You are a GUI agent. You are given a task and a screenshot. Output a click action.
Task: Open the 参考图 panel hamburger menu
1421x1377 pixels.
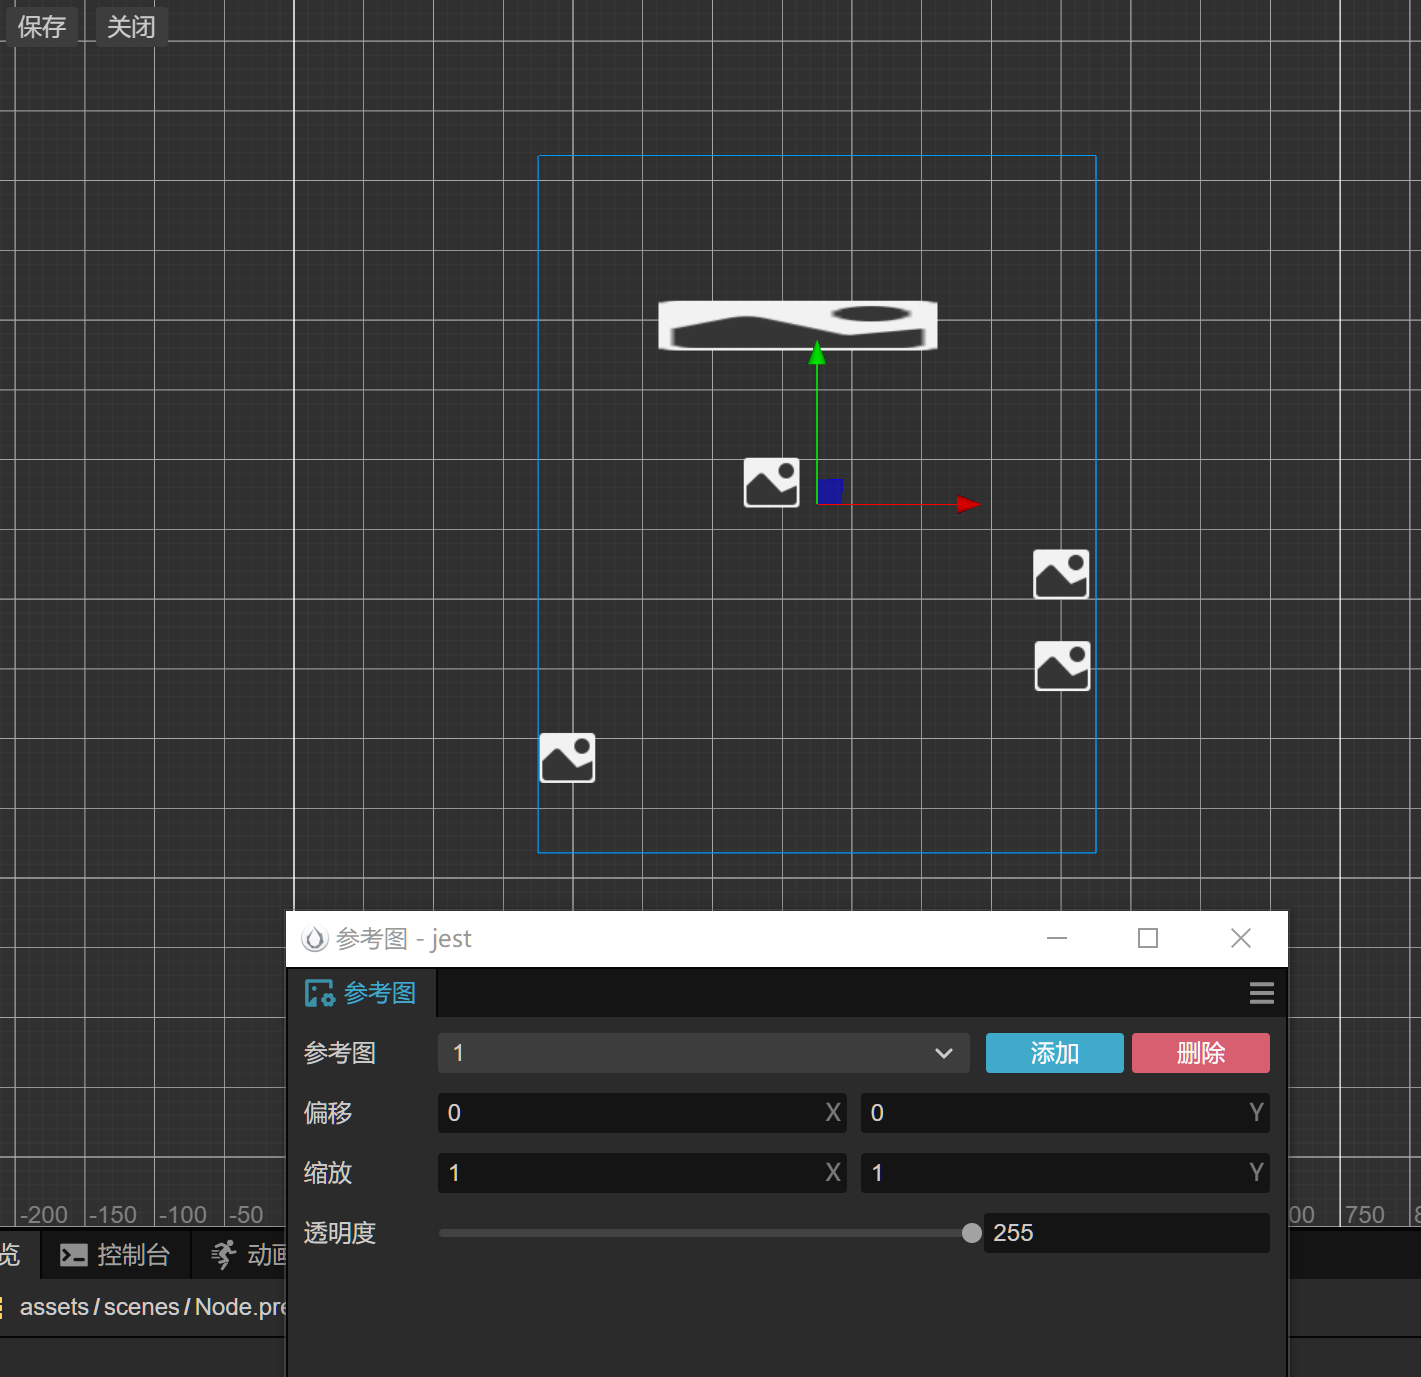pos(1261,993)
